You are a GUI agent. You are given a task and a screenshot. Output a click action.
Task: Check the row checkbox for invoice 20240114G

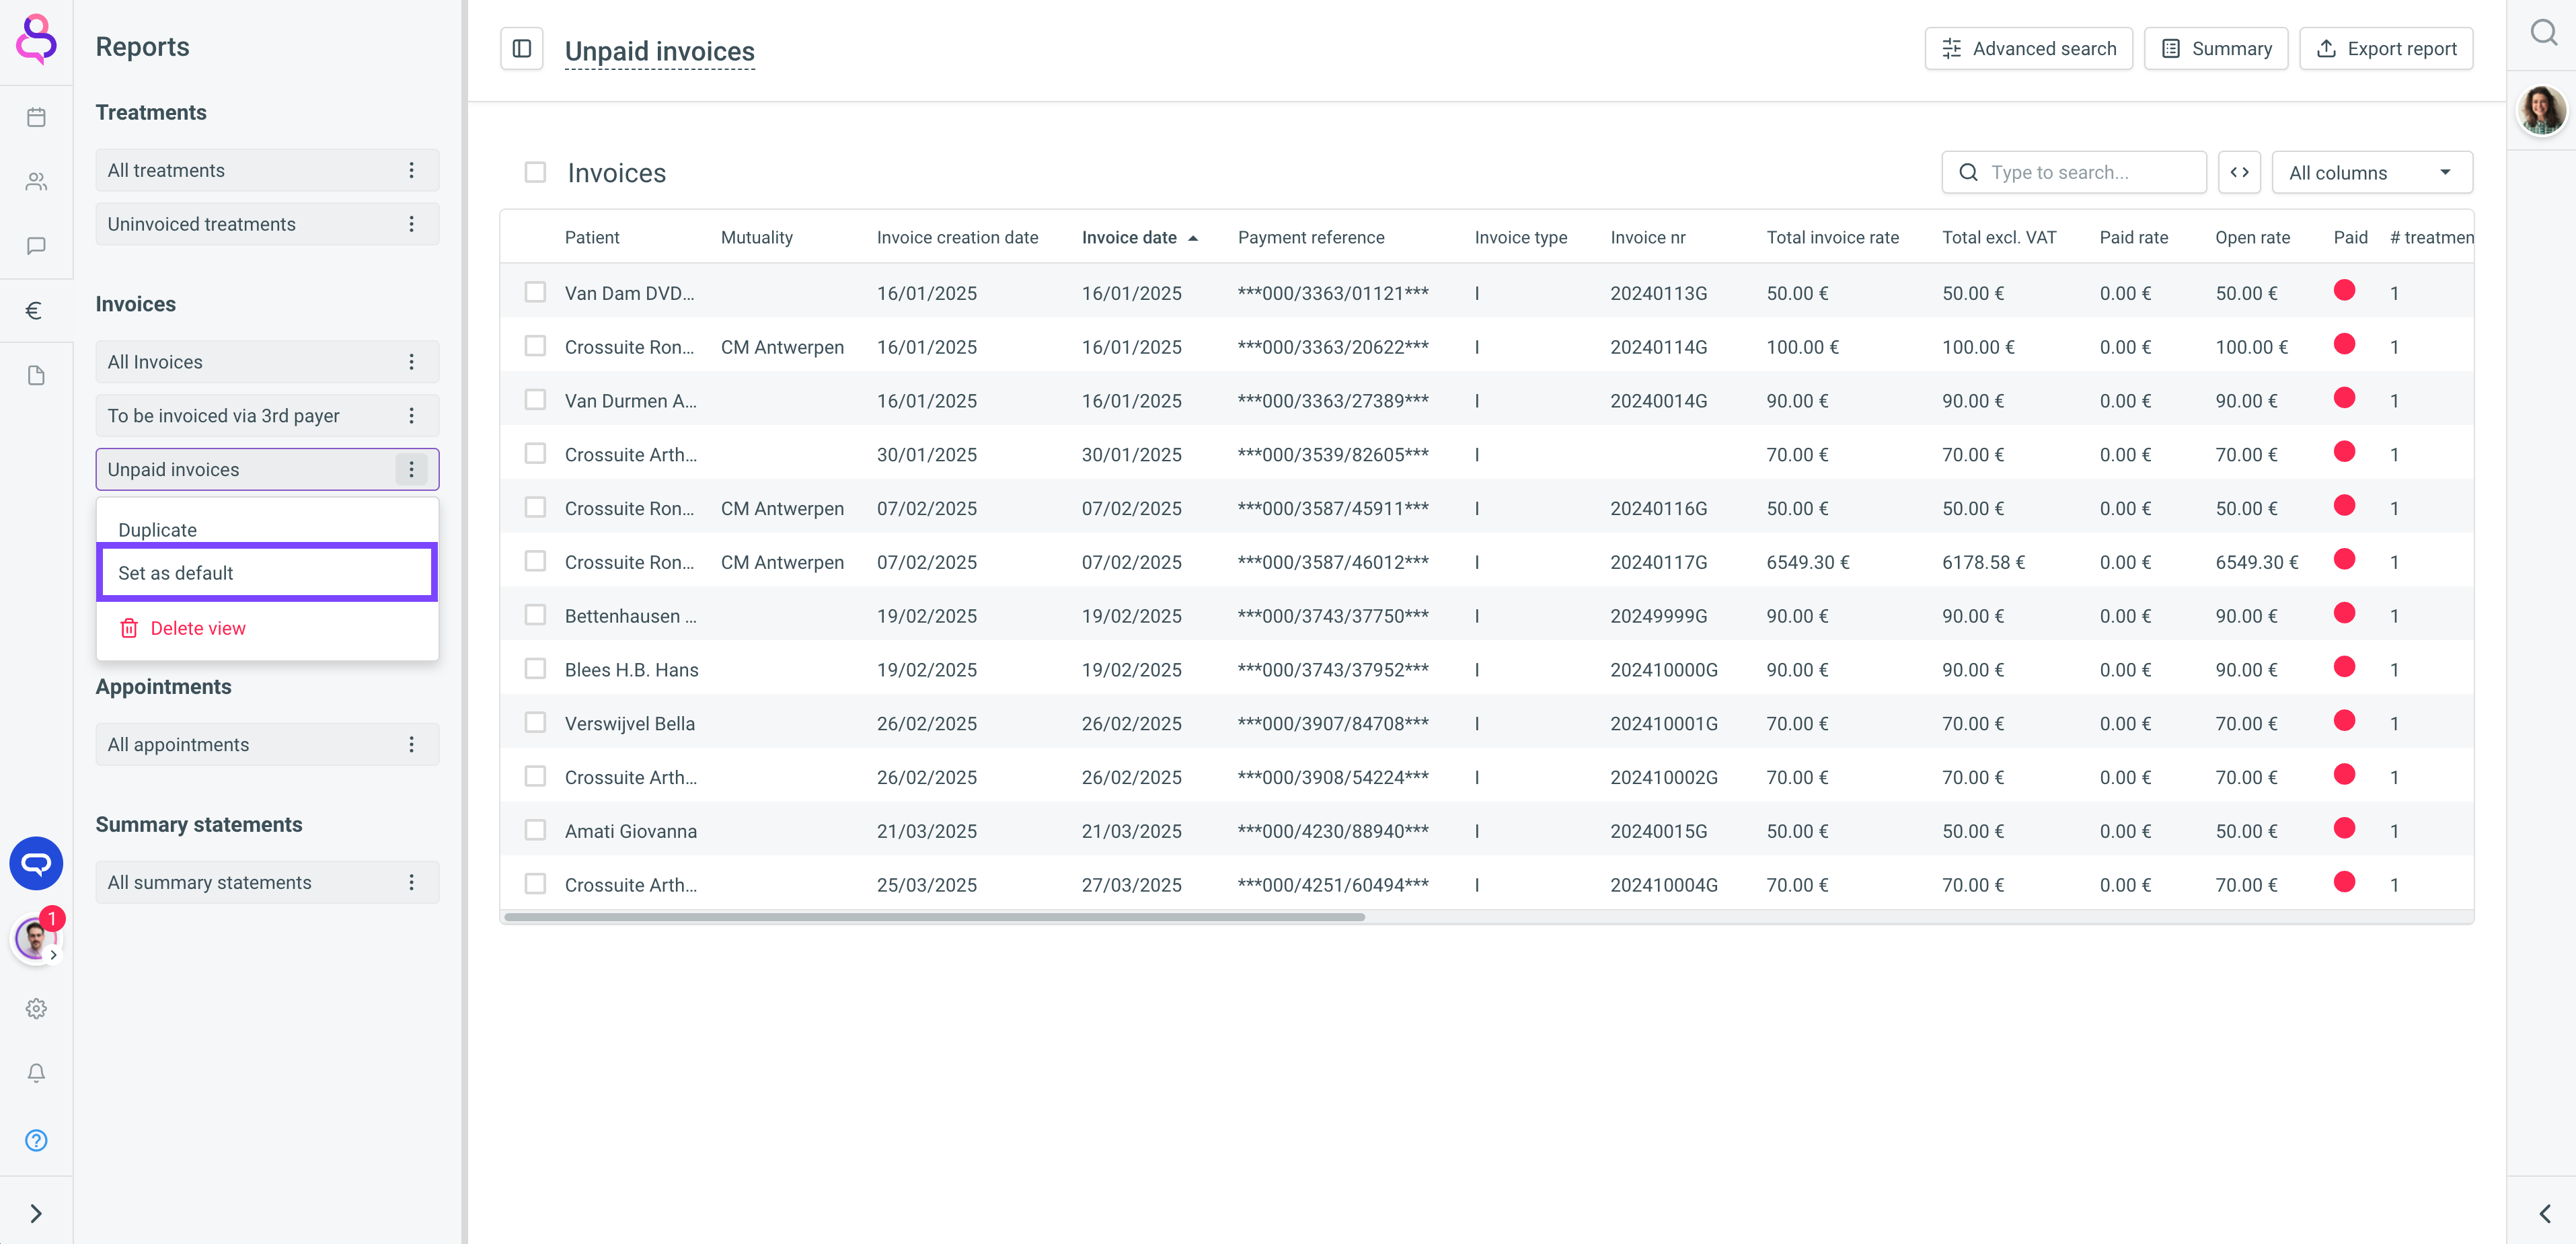click(535, 346)
